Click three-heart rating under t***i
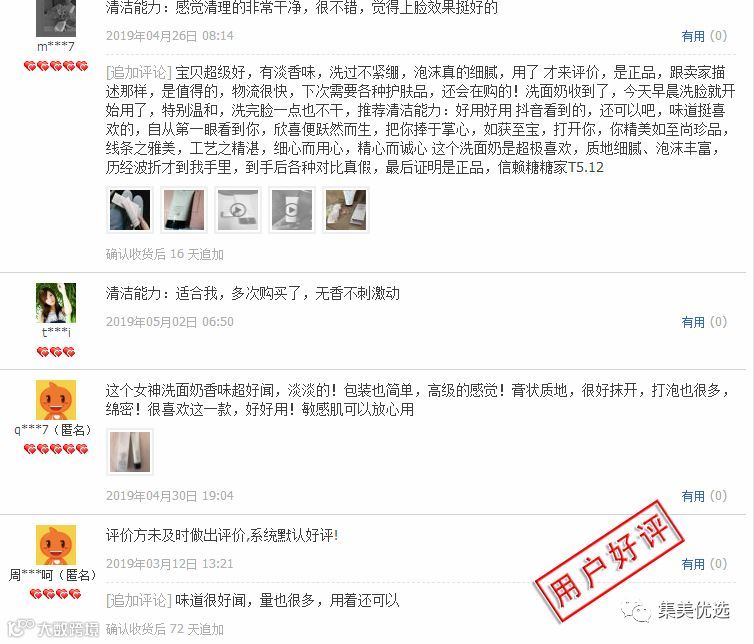Viewport: 754px width, 644px height. [56, 353]
